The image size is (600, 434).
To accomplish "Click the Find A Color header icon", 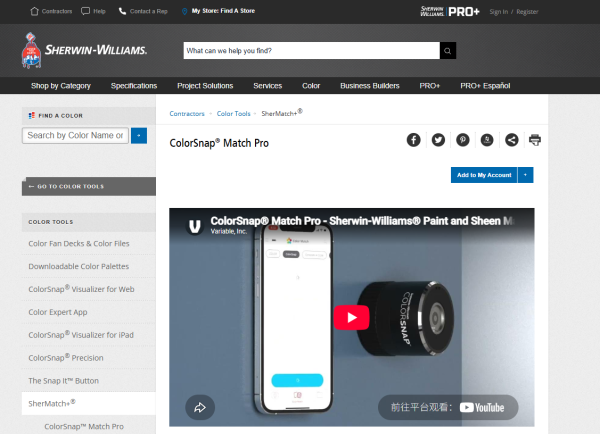I will pos(32,116).
